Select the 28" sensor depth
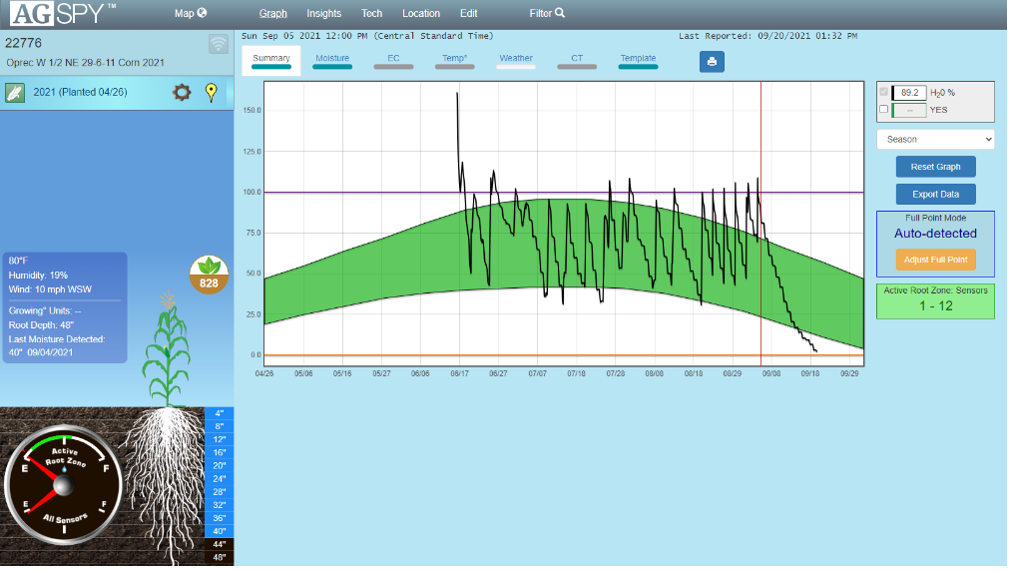Viewport: 1011px width, 571px height. [x=220, y=494]
